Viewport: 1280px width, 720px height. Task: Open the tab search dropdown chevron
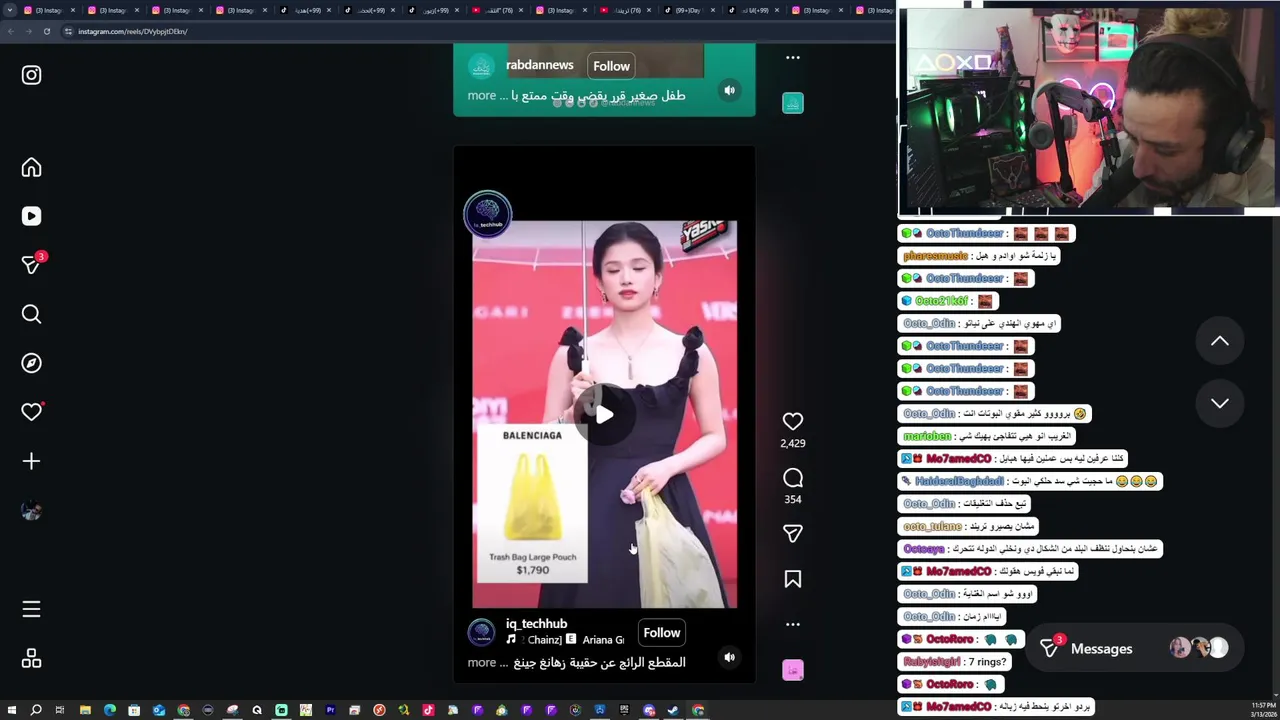(x=8, y=10)
